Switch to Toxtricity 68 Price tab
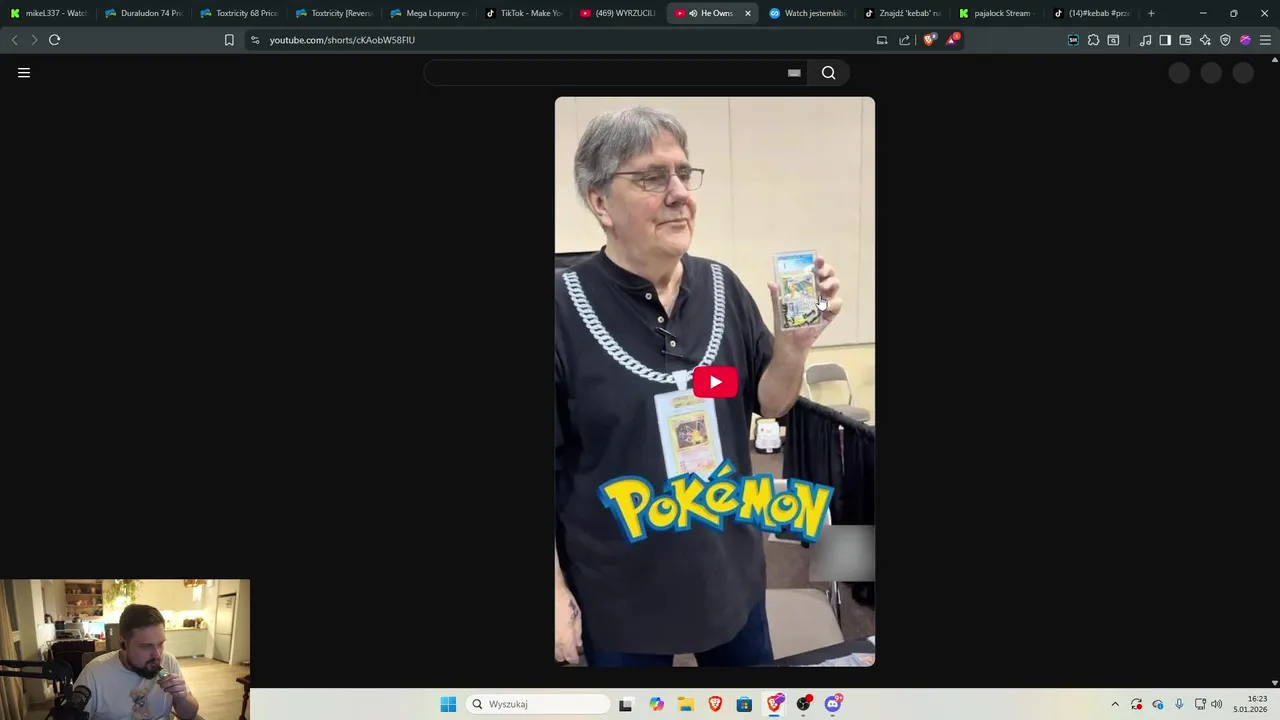This screenshot has height=720, width=1280. pyautogui.click(x=239, y=13)
